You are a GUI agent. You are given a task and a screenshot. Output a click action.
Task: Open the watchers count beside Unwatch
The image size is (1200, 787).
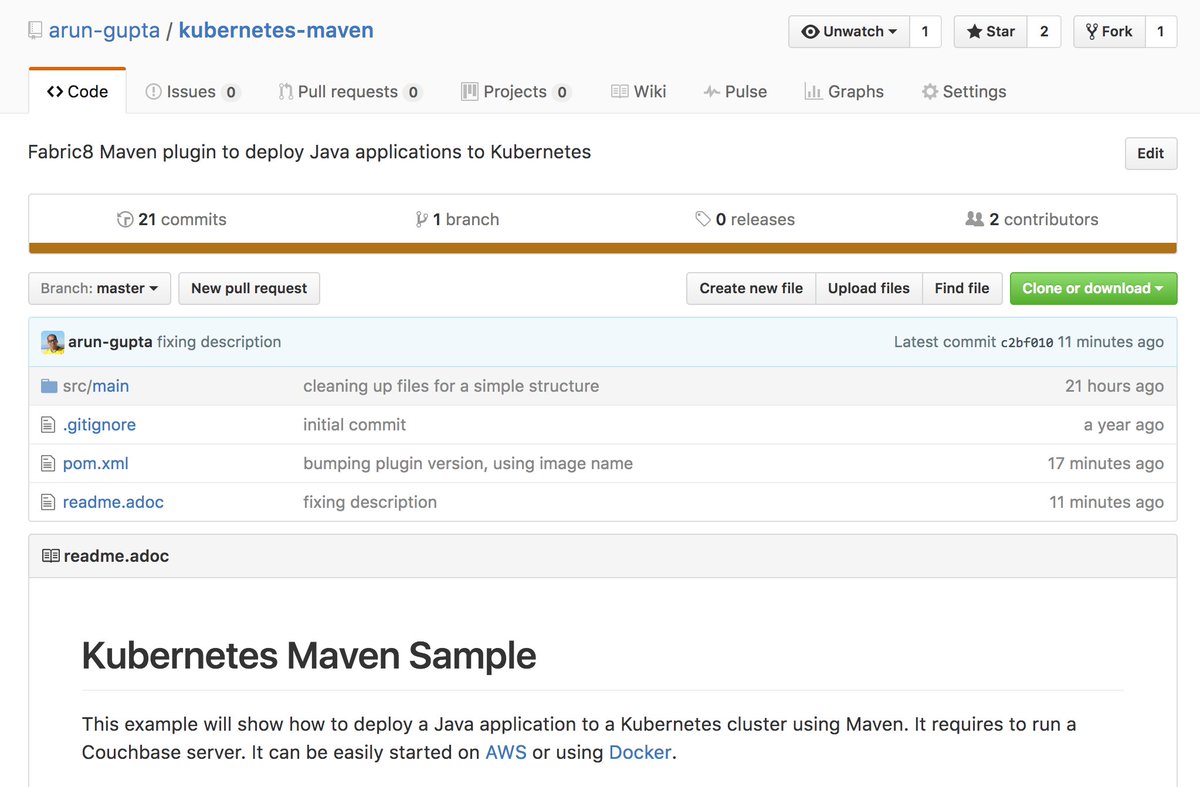click(925, 32)
